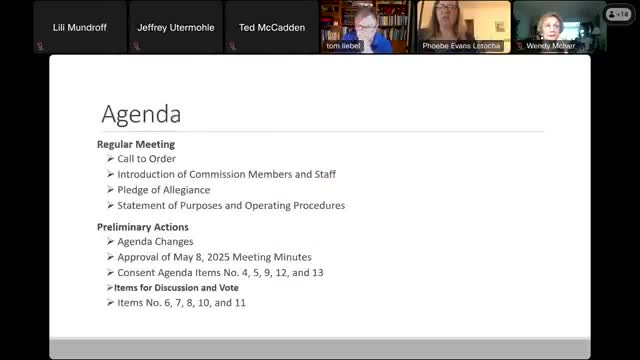Click the Agenda slide title
The image size is (640, 360).
click(x=141, y=114)
